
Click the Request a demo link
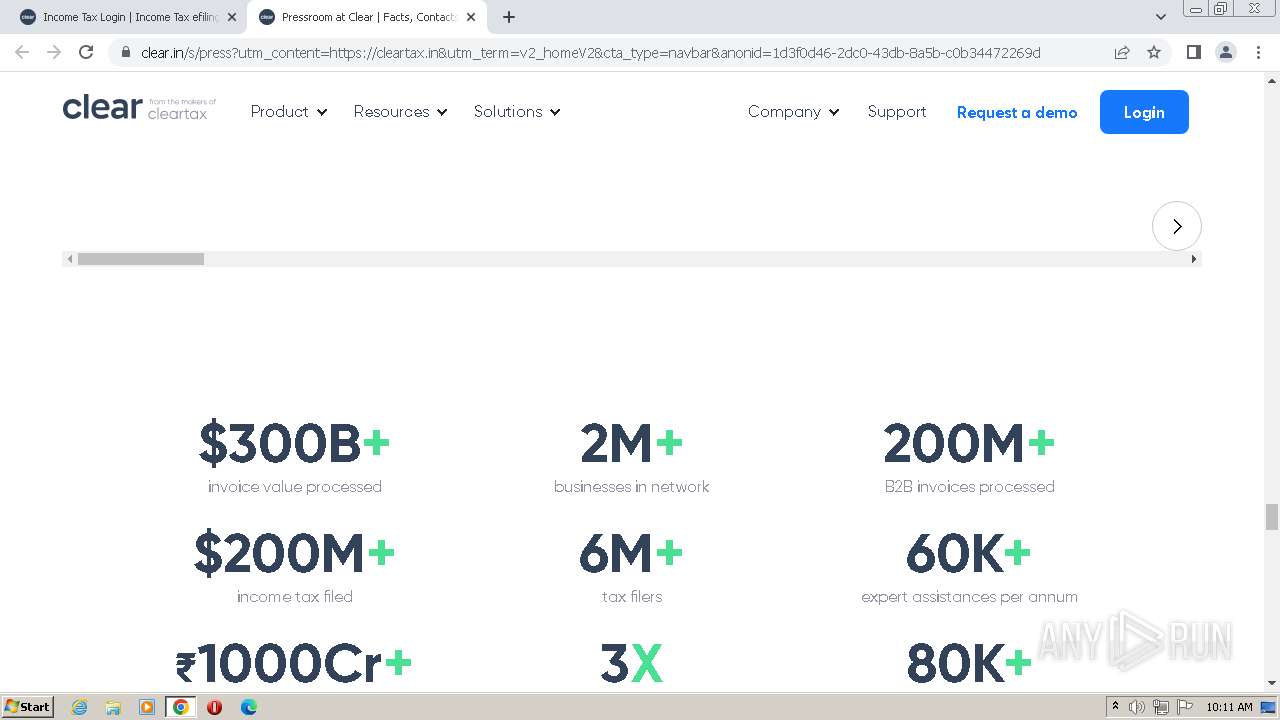click(1017, 112)
